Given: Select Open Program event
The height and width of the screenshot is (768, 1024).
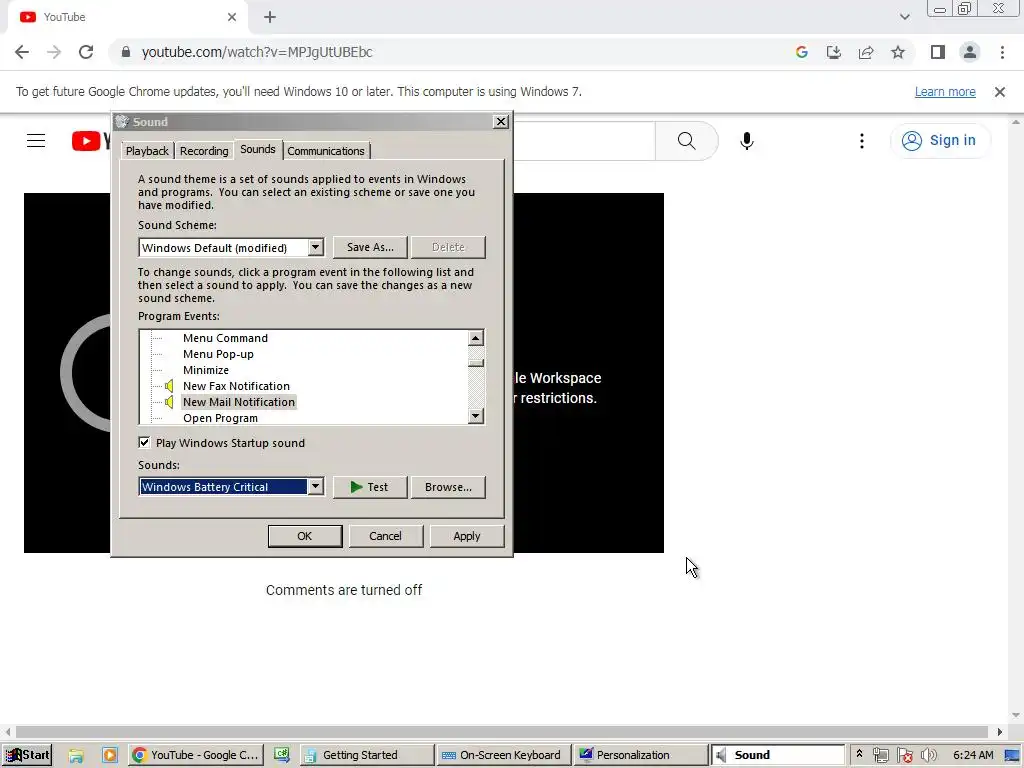Looking at the screenshot, I should (220, 418).
